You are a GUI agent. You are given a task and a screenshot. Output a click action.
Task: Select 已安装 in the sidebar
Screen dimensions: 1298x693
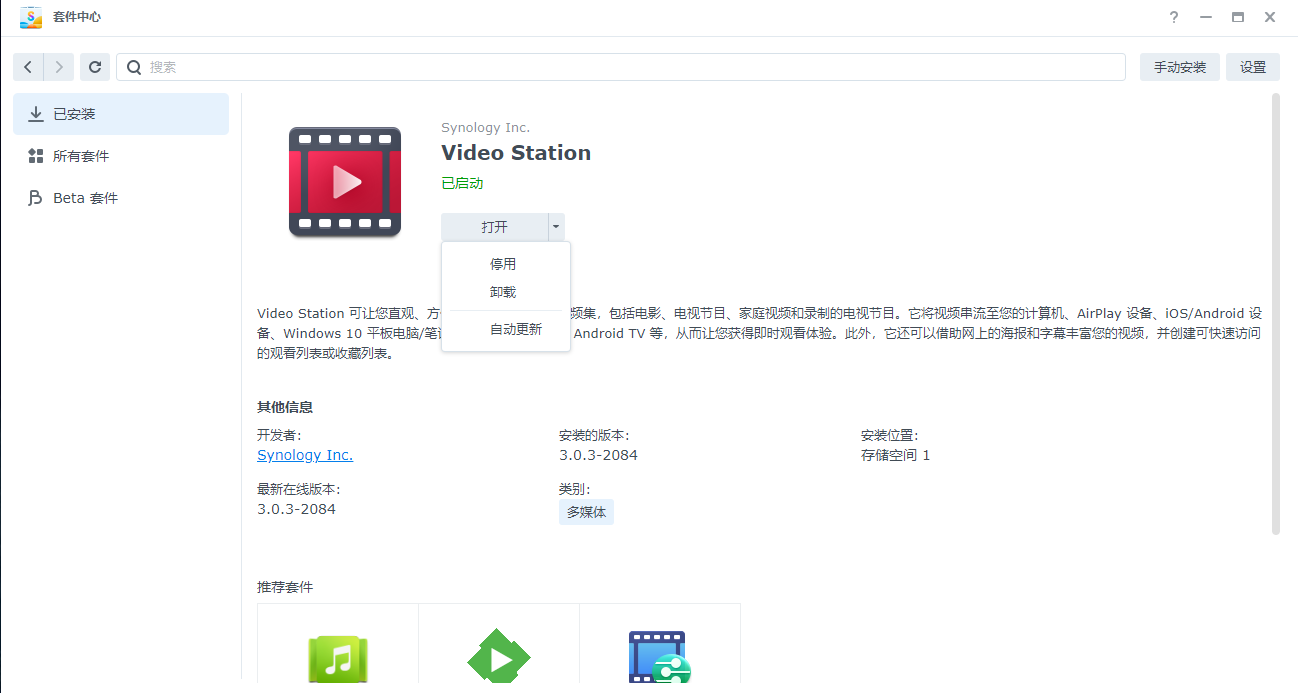[x=121, y=114]
